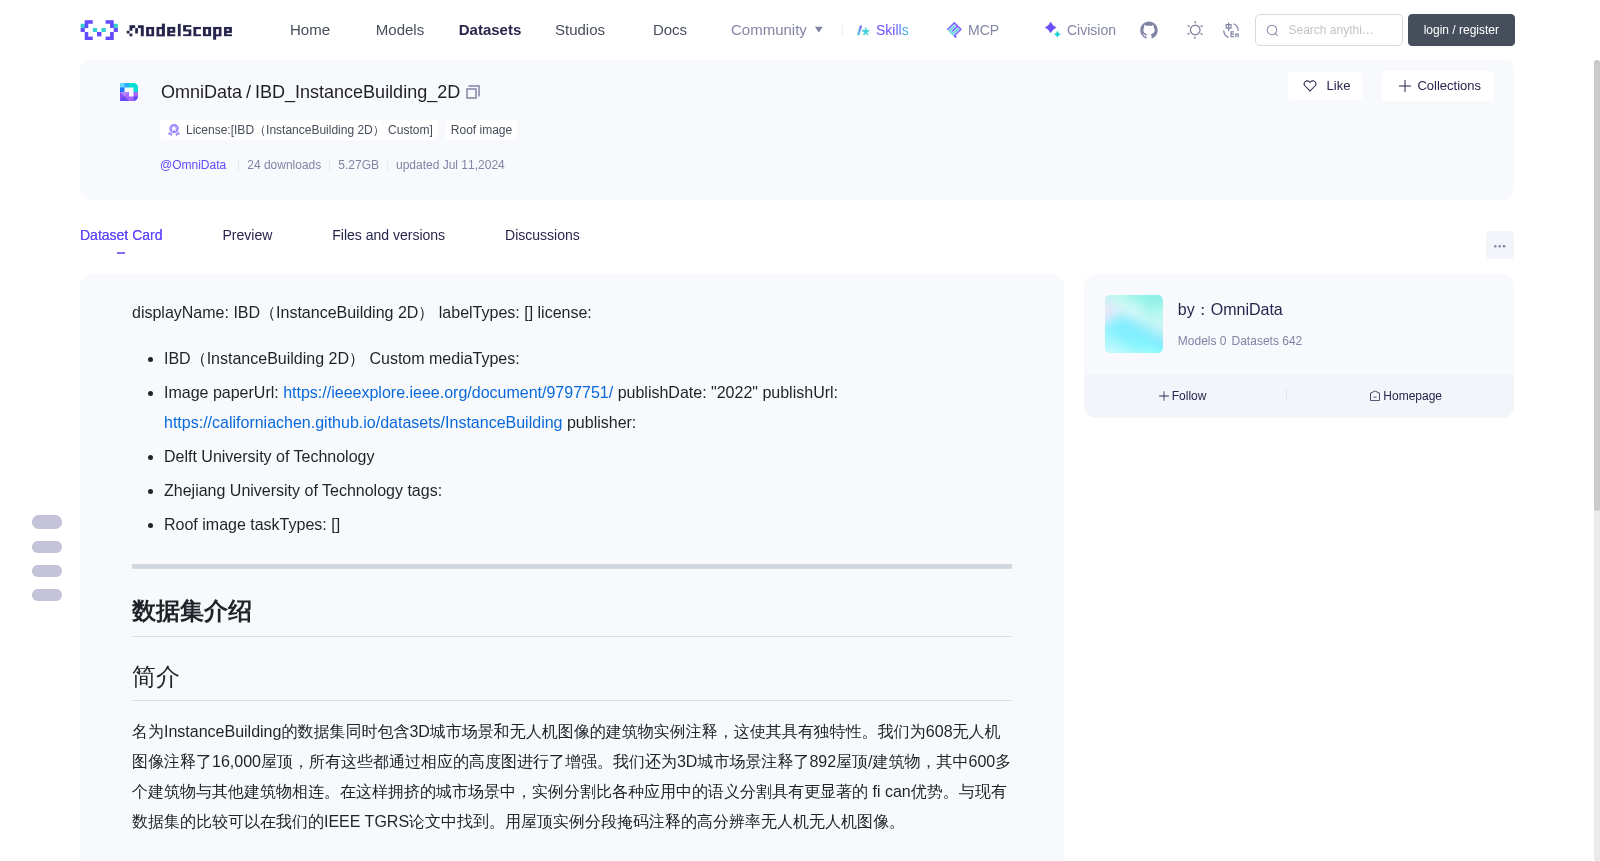
Task: Click the Follow plus icon
Action: (x=1164, y=396)
